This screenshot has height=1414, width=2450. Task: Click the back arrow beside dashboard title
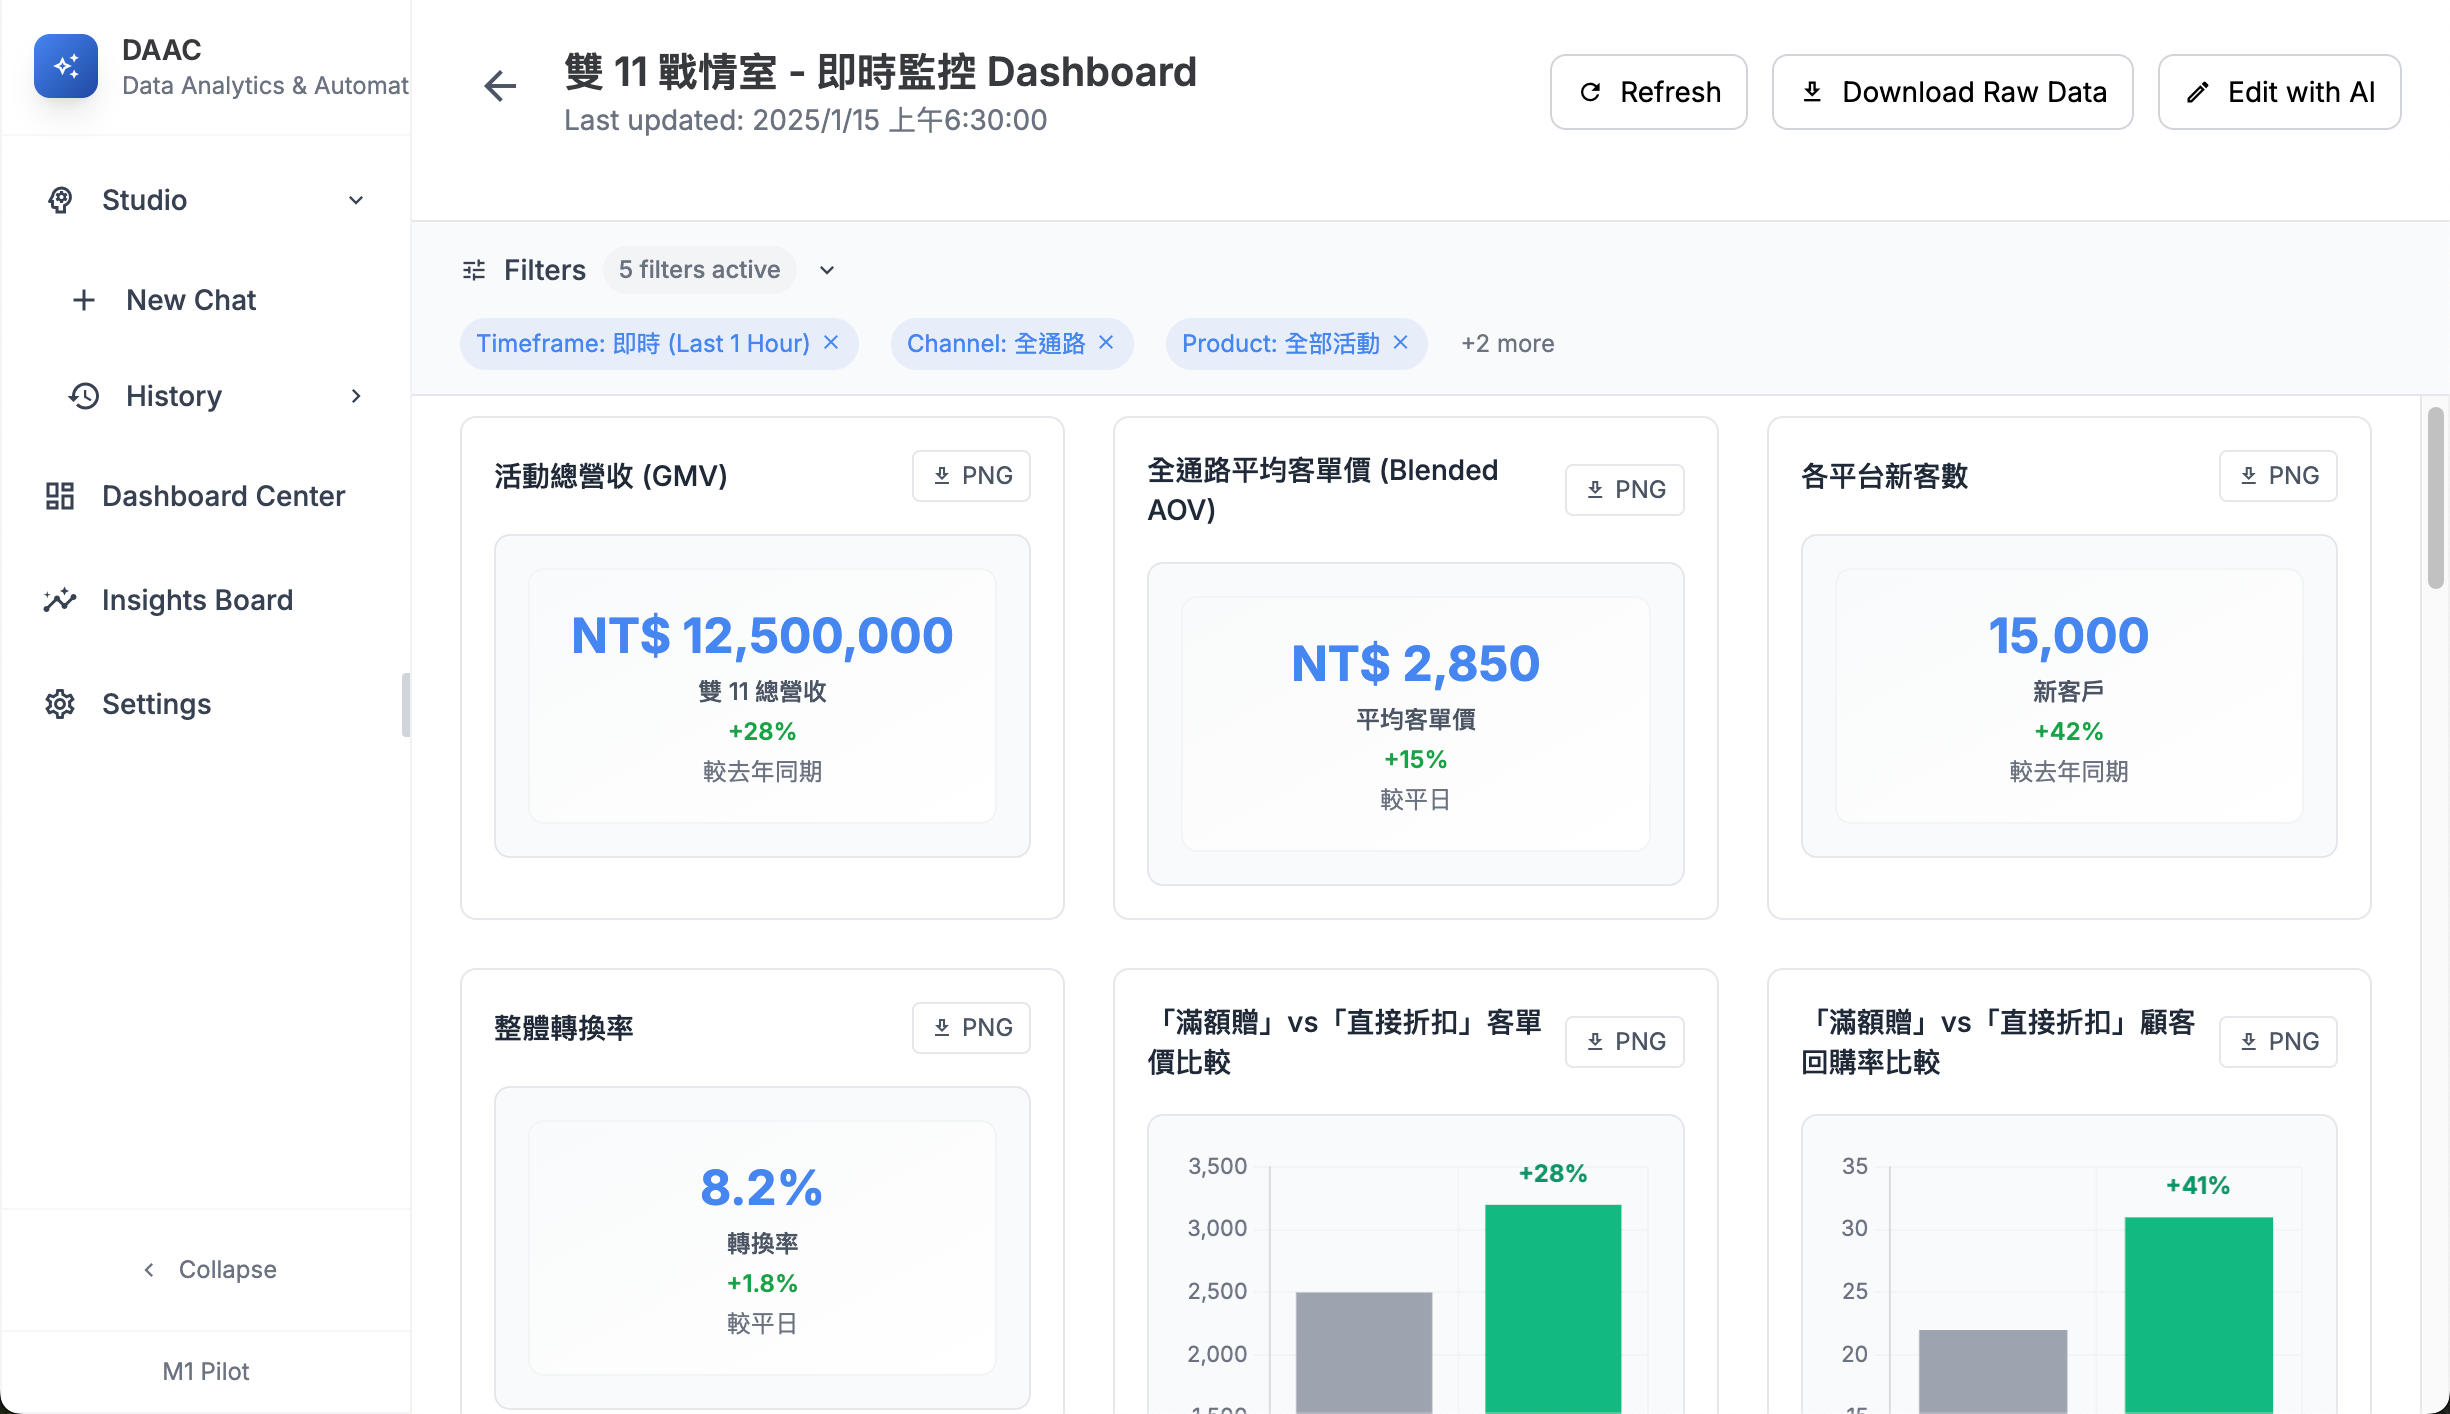(x=500, y=86)
